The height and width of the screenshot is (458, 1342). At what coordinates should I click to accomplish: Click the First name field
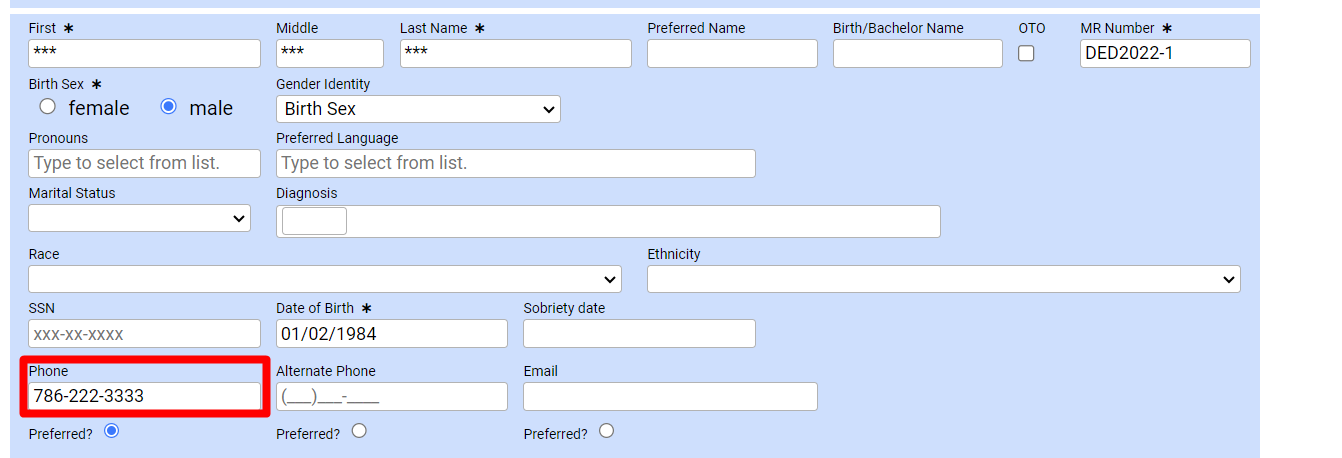(144, 54)
